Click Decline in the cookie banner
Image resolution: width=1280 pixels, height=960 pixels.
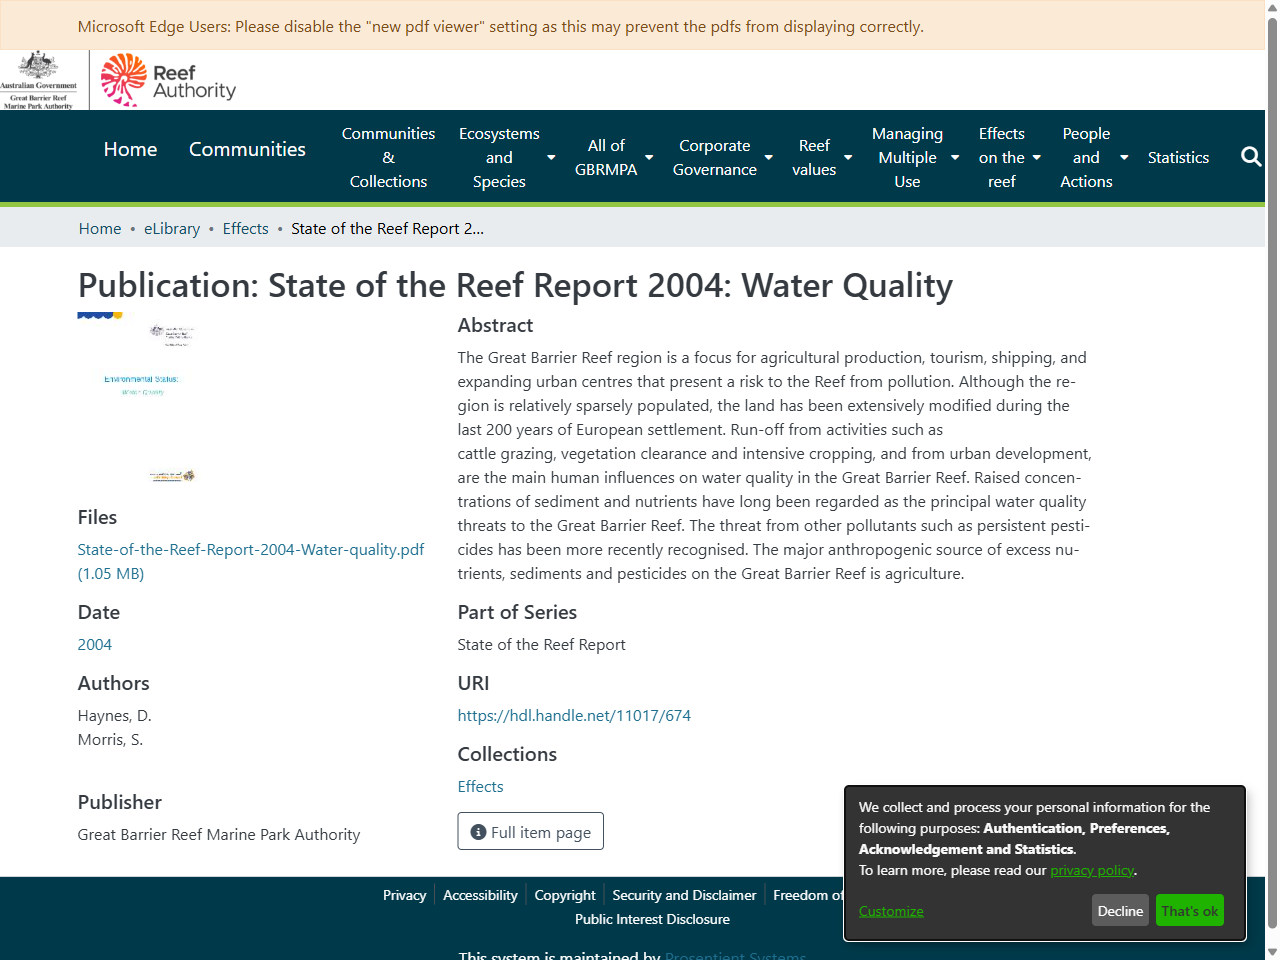coord(1120,910)
